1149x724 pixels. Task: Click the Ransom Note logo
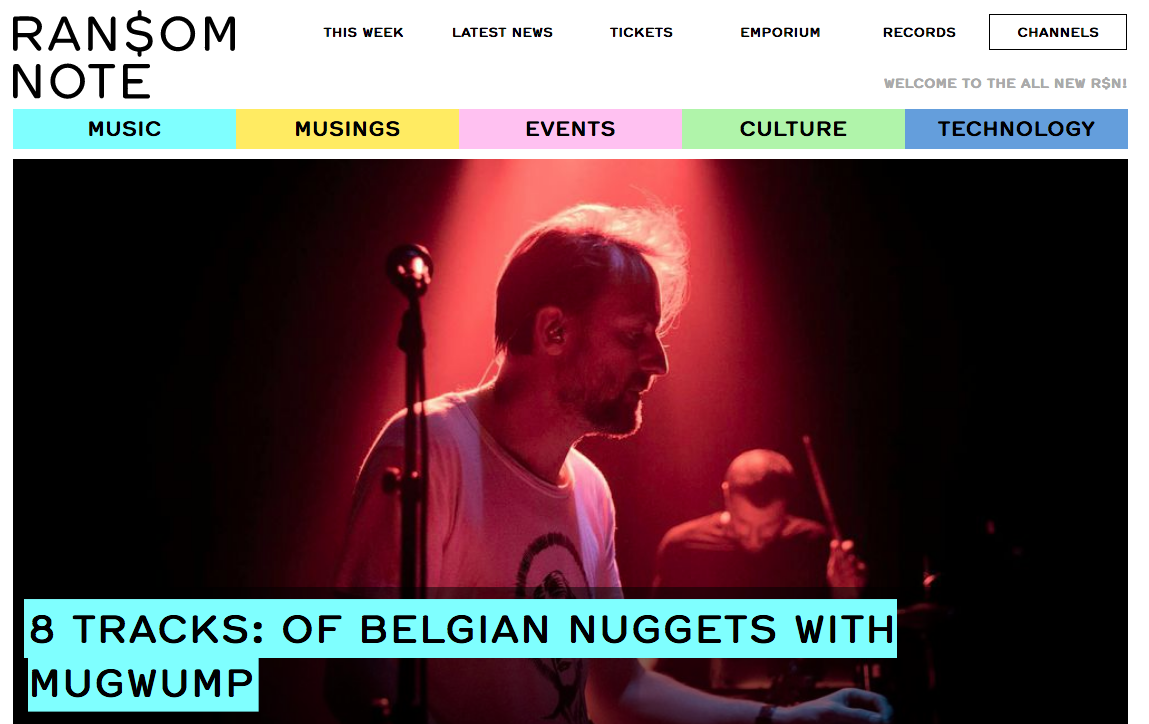click(125, 56)
